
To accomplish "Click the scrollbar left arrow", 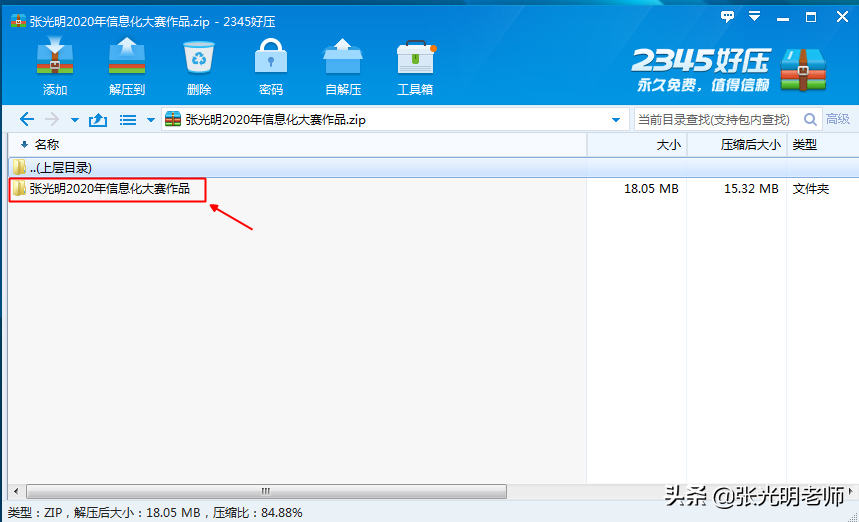I will point(16,491).
